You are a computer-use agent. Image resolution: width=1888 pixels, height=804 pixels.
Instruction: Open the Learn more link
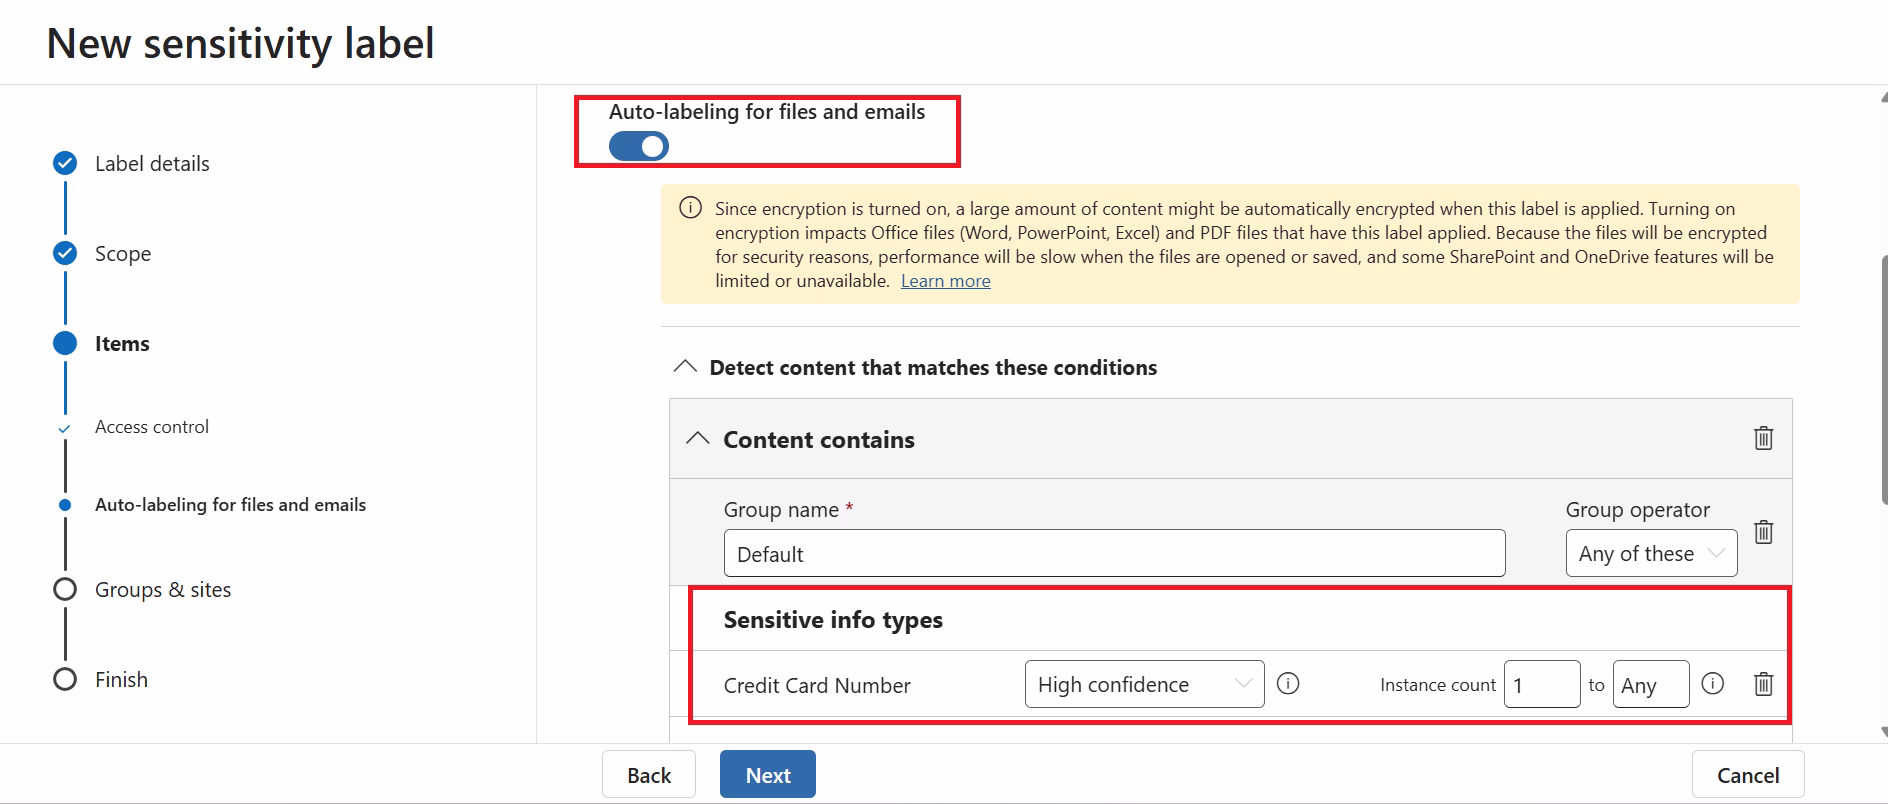(x=945, y=281)
